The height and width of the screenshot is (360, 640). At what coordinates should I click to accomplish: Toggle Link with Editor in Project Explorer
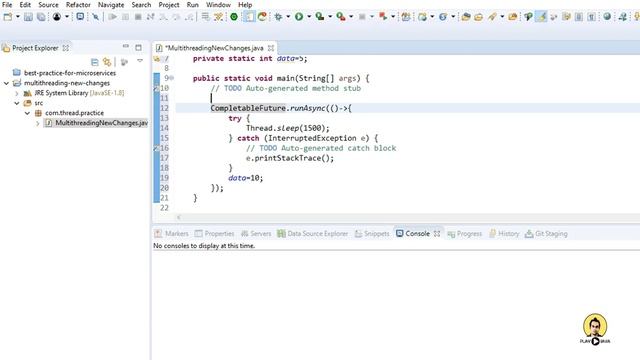(x=107, y=62)
